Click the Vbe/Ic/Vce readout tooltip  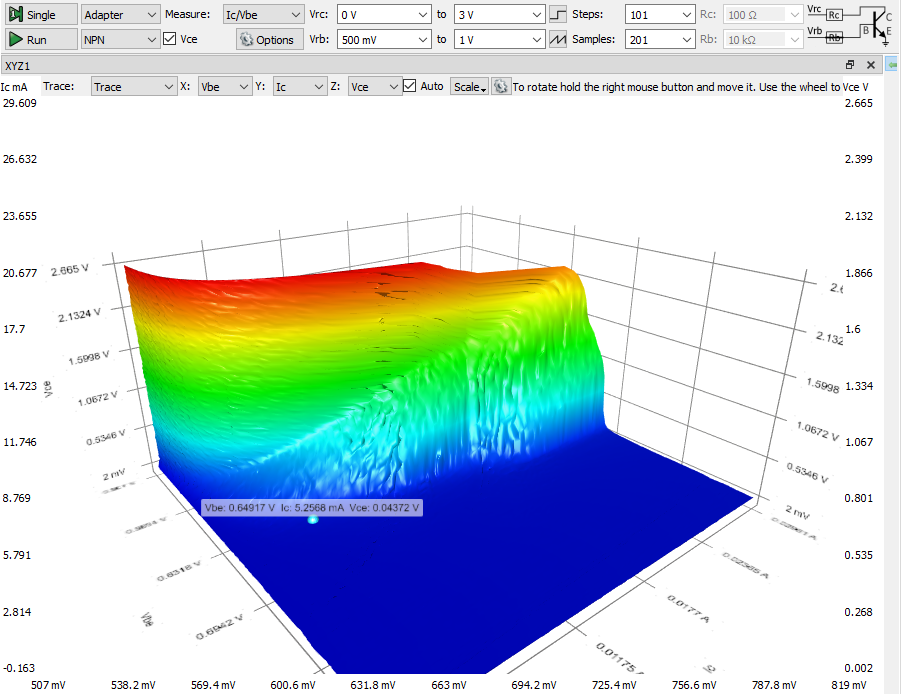pyautogui.click(x=312, y=507)
